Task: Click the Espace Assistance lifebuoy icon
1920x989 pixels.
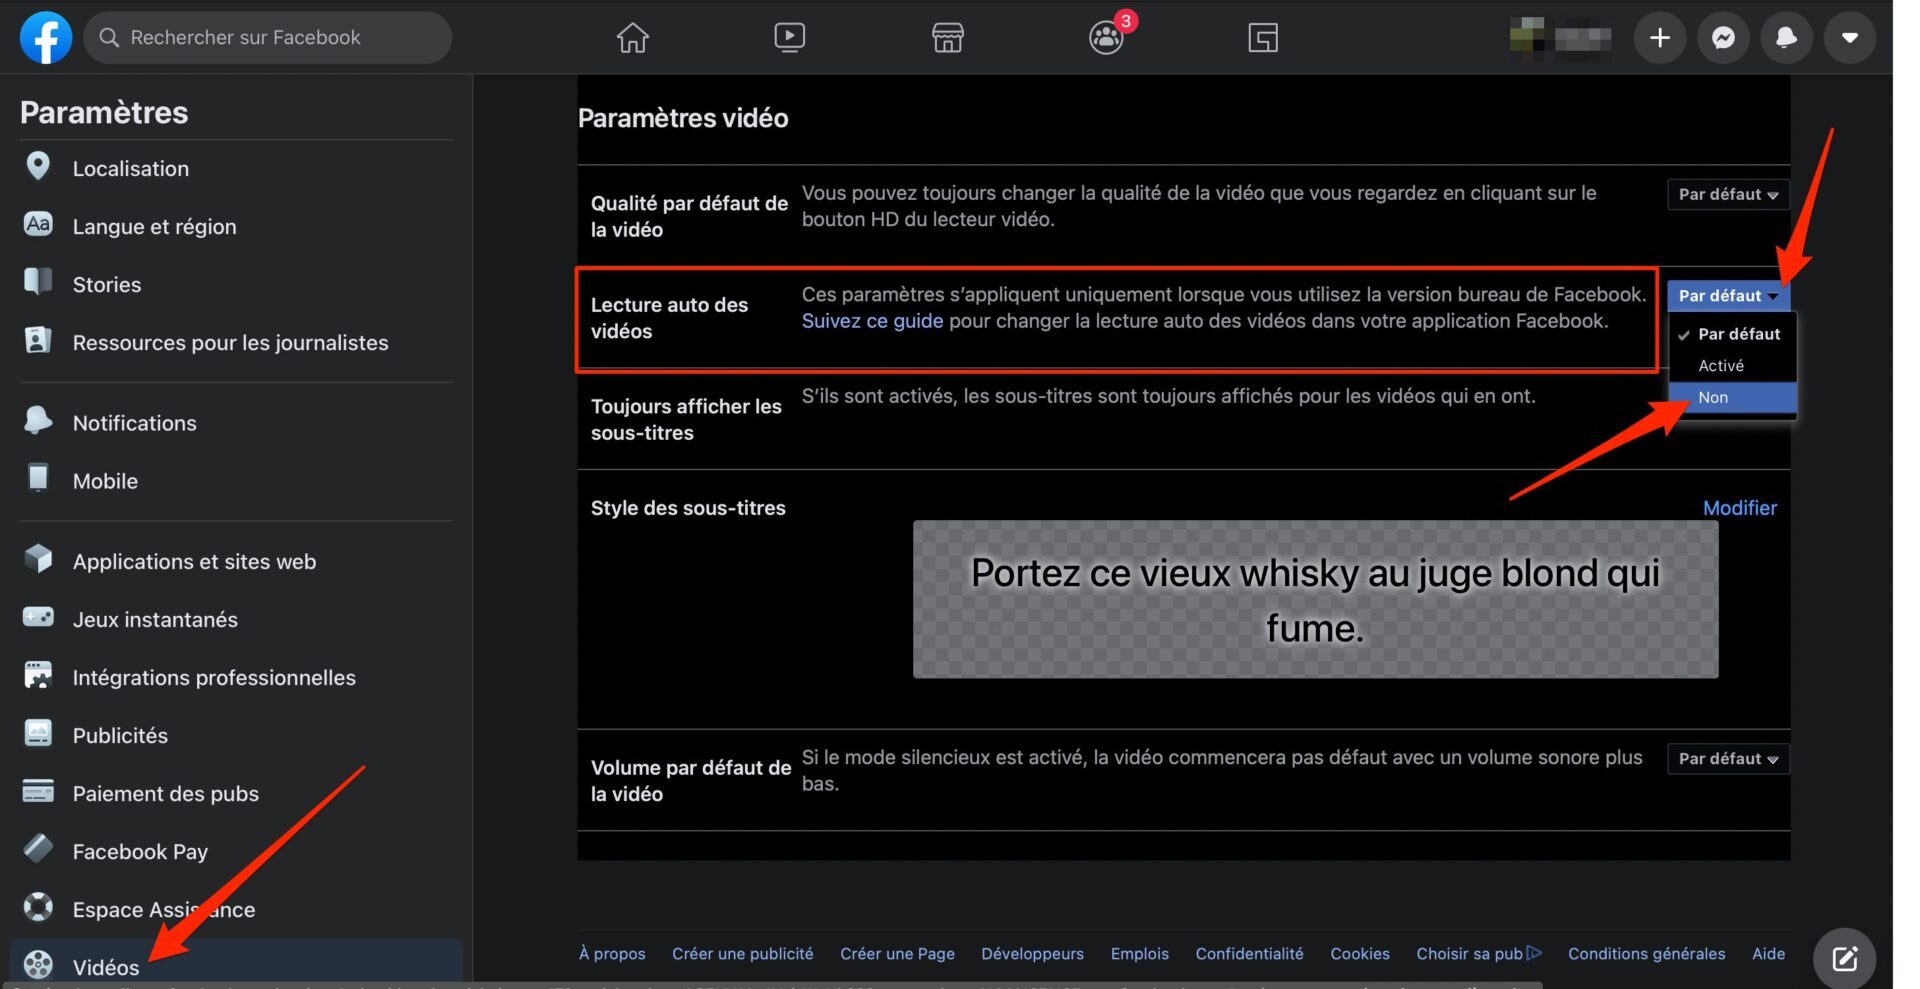Action: (38, 907)
